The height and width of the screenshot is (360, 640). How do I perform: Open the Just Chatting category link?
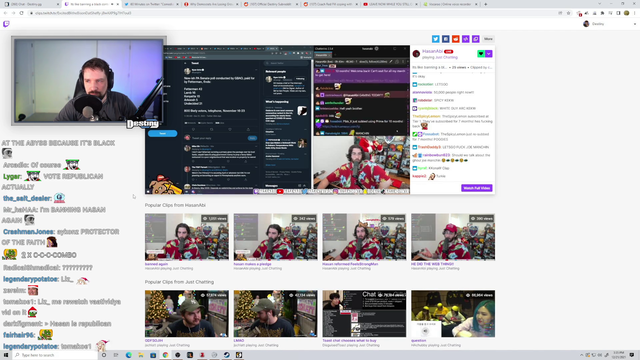click(448, 58)
